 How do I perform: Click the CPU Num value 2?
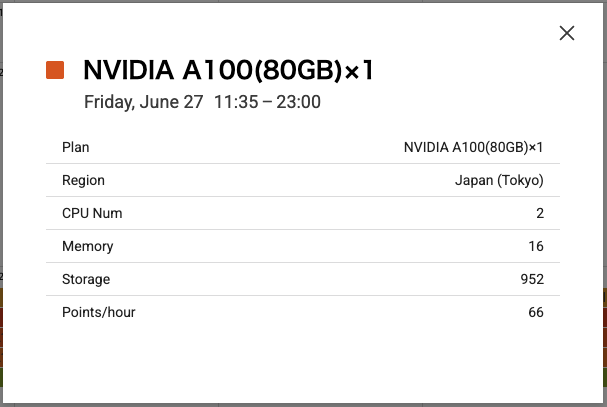pos(539,213)
